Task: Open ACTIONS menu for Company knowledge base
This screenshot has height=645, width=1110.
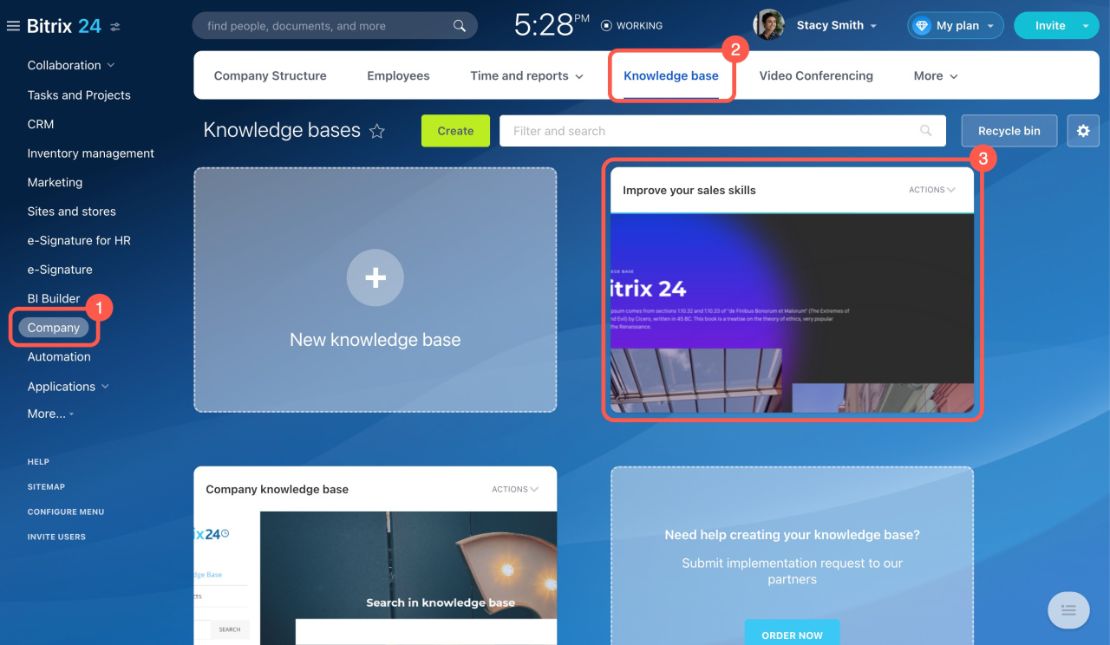Action: pos(515,489)
